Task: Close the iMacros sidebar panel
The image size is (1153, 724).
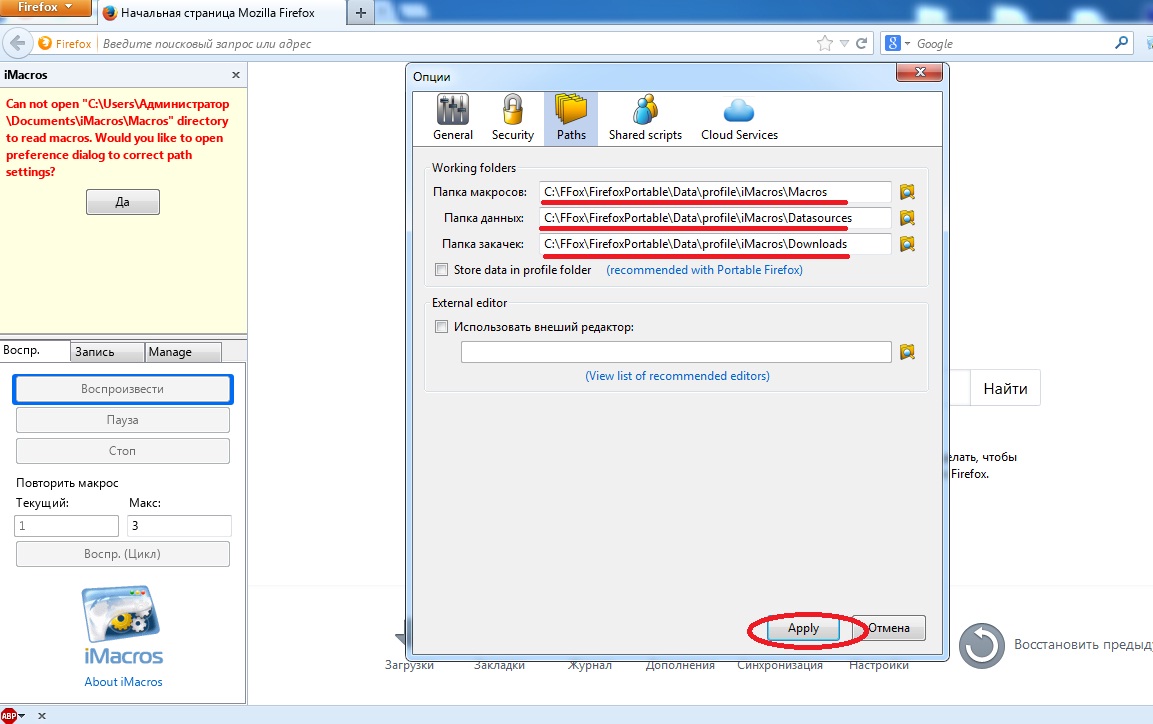Action: [x=236, y=75]
